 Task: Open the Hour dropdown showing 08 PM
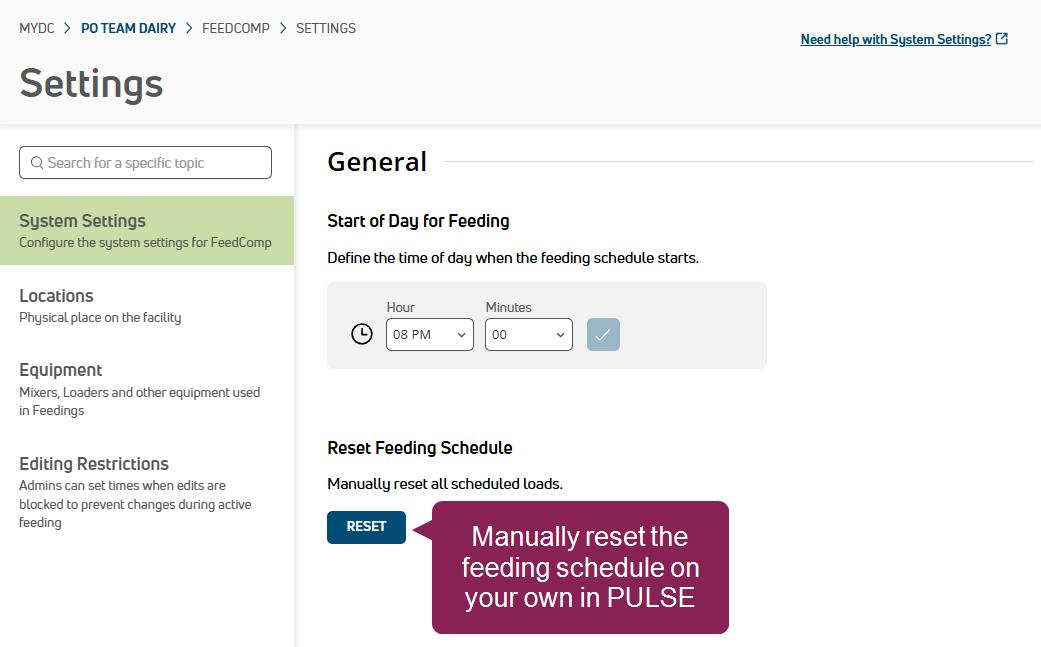[x=429, y=335]
